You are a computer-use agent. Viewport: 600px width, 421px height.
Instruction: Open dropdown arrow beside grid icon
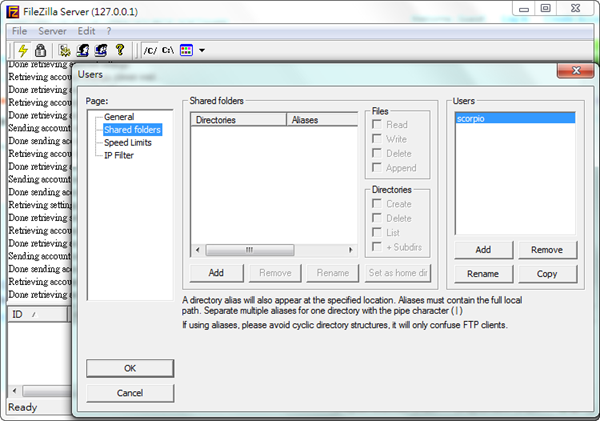click(201, 50)
